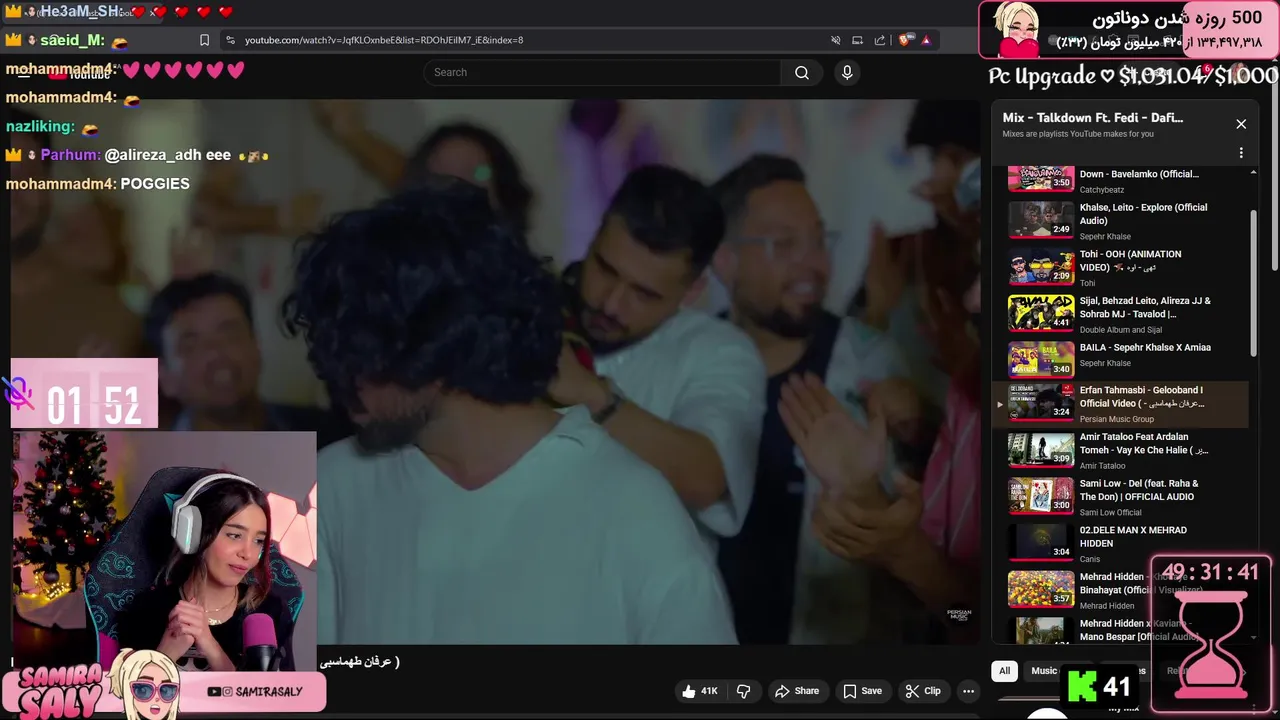Play 02.DELE MAN X MEHRAD HIDDEN item
Screen dimensions: 1280x720
(x=1120, y=544)
